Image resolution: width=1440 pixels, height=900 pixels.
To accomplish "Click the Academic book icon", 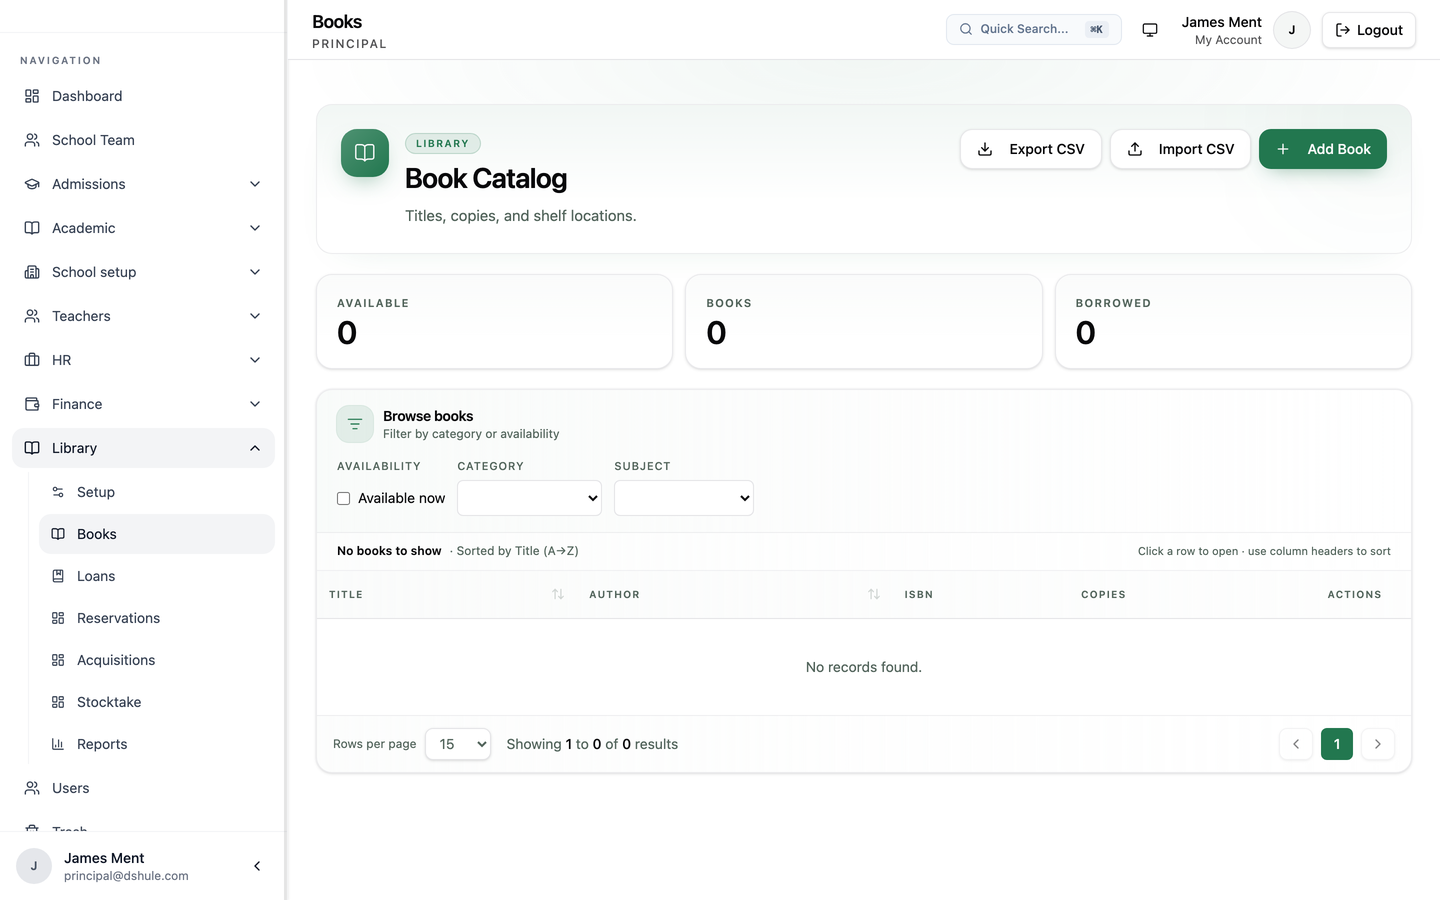I will point(32,228).
